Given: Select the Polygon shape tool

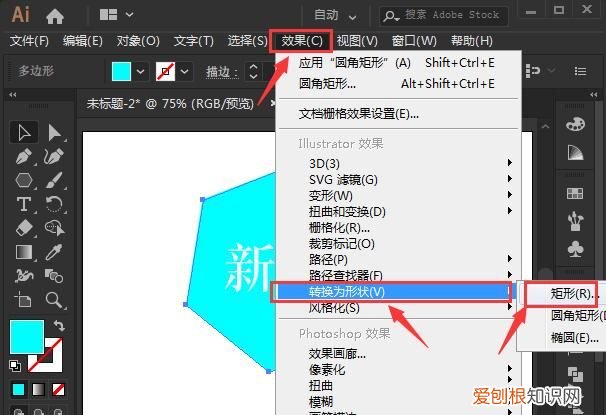Looking at the screenshot, I should coord(24,180).
